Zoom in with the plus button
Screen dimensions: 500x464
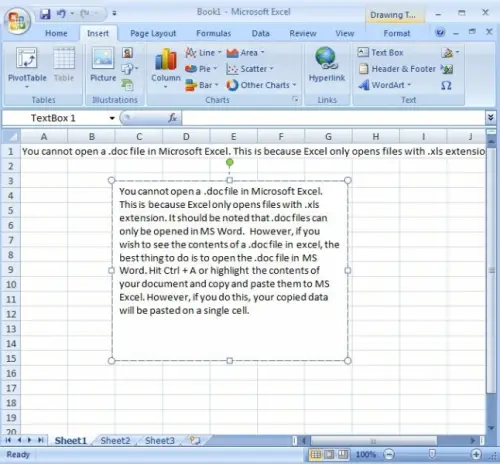click(476, 454)
